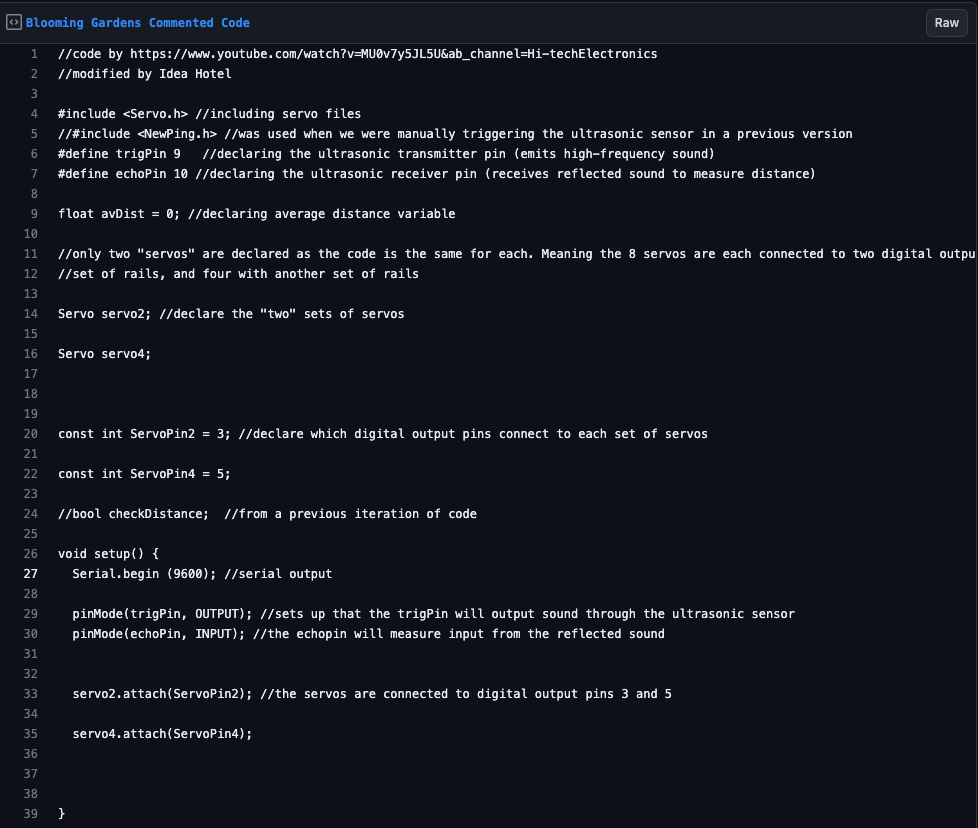978x828 pixels.
Task: Open the Raw view of the file
Action: [x=946, y=23]
